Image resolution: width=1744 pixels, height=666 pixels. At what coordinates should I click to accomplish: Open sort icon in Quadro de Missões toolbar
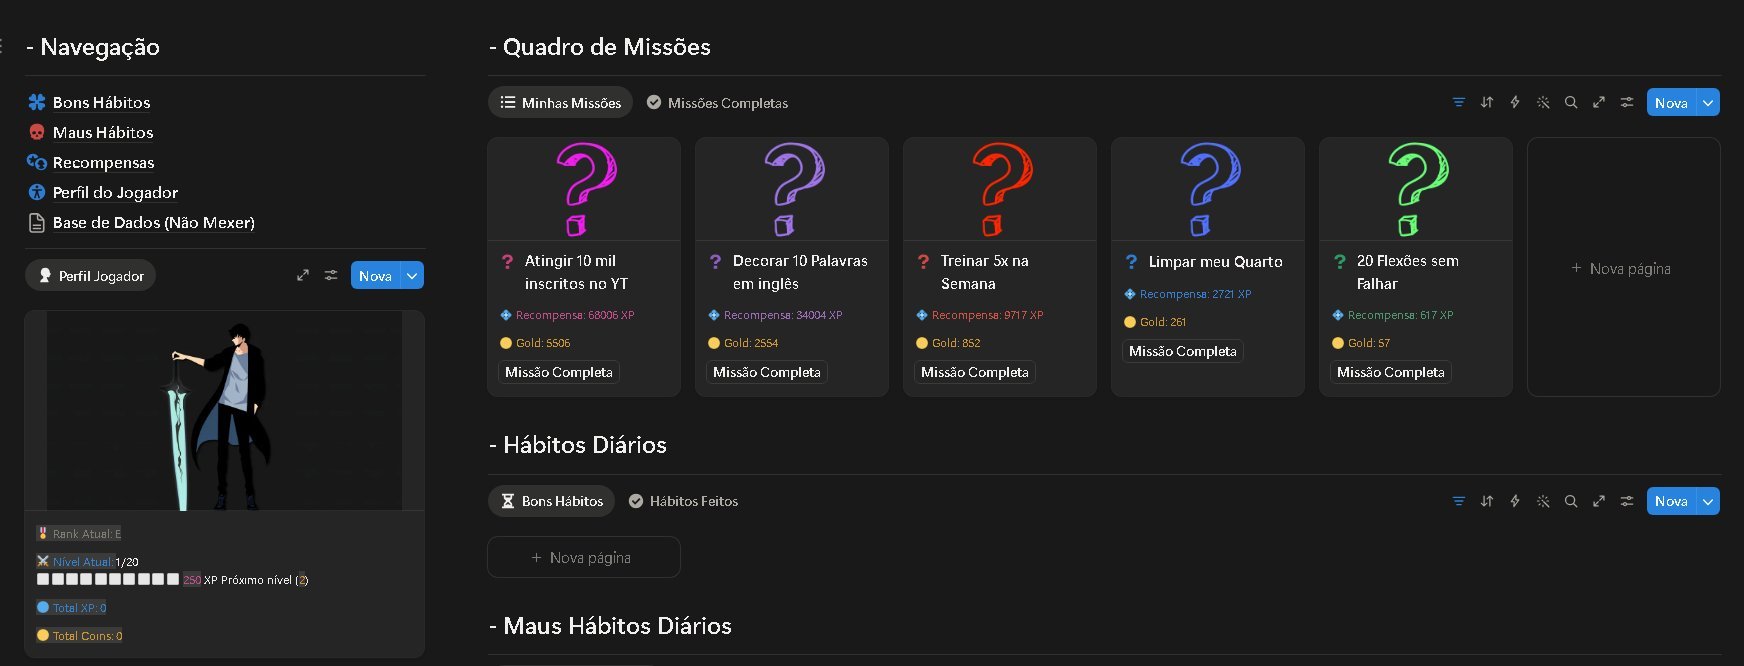1487,102
